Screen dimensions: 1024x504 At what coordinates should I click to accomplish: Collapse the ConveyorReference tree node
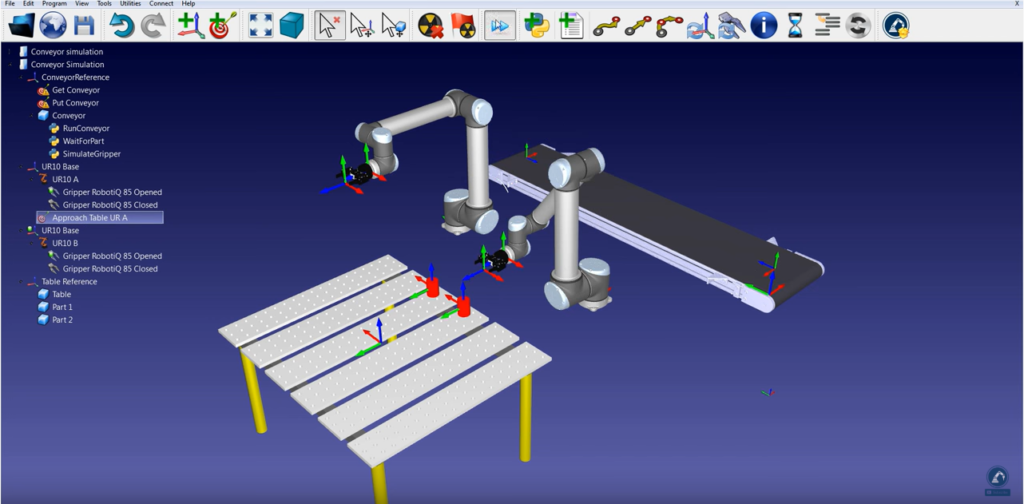click(x=21, y=77)
